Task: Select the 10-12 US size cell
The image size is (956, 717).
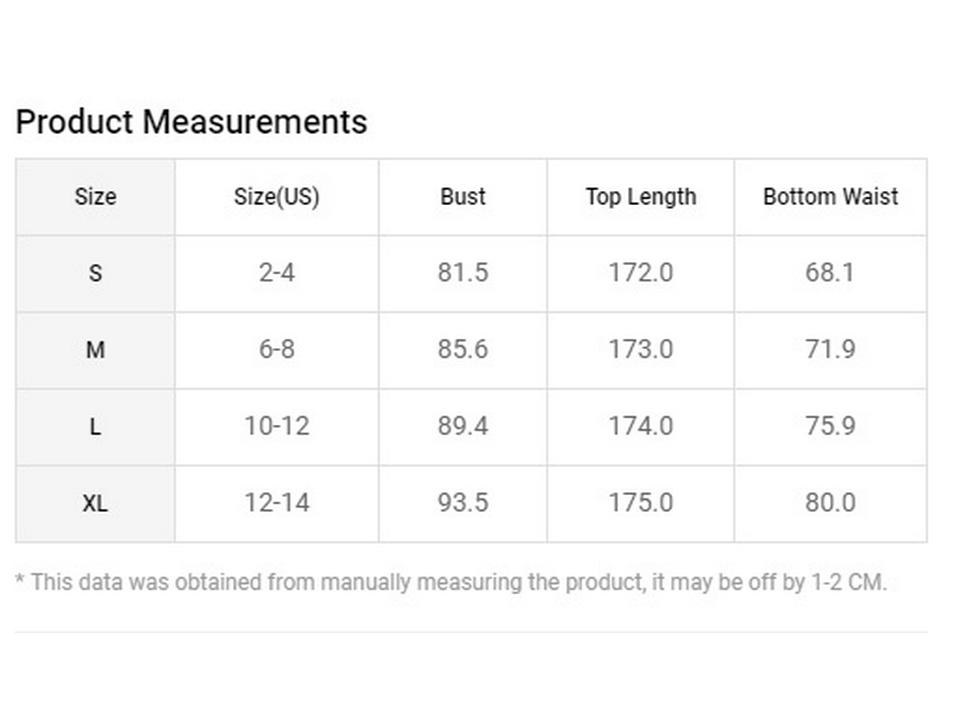Action: point(276,427)
